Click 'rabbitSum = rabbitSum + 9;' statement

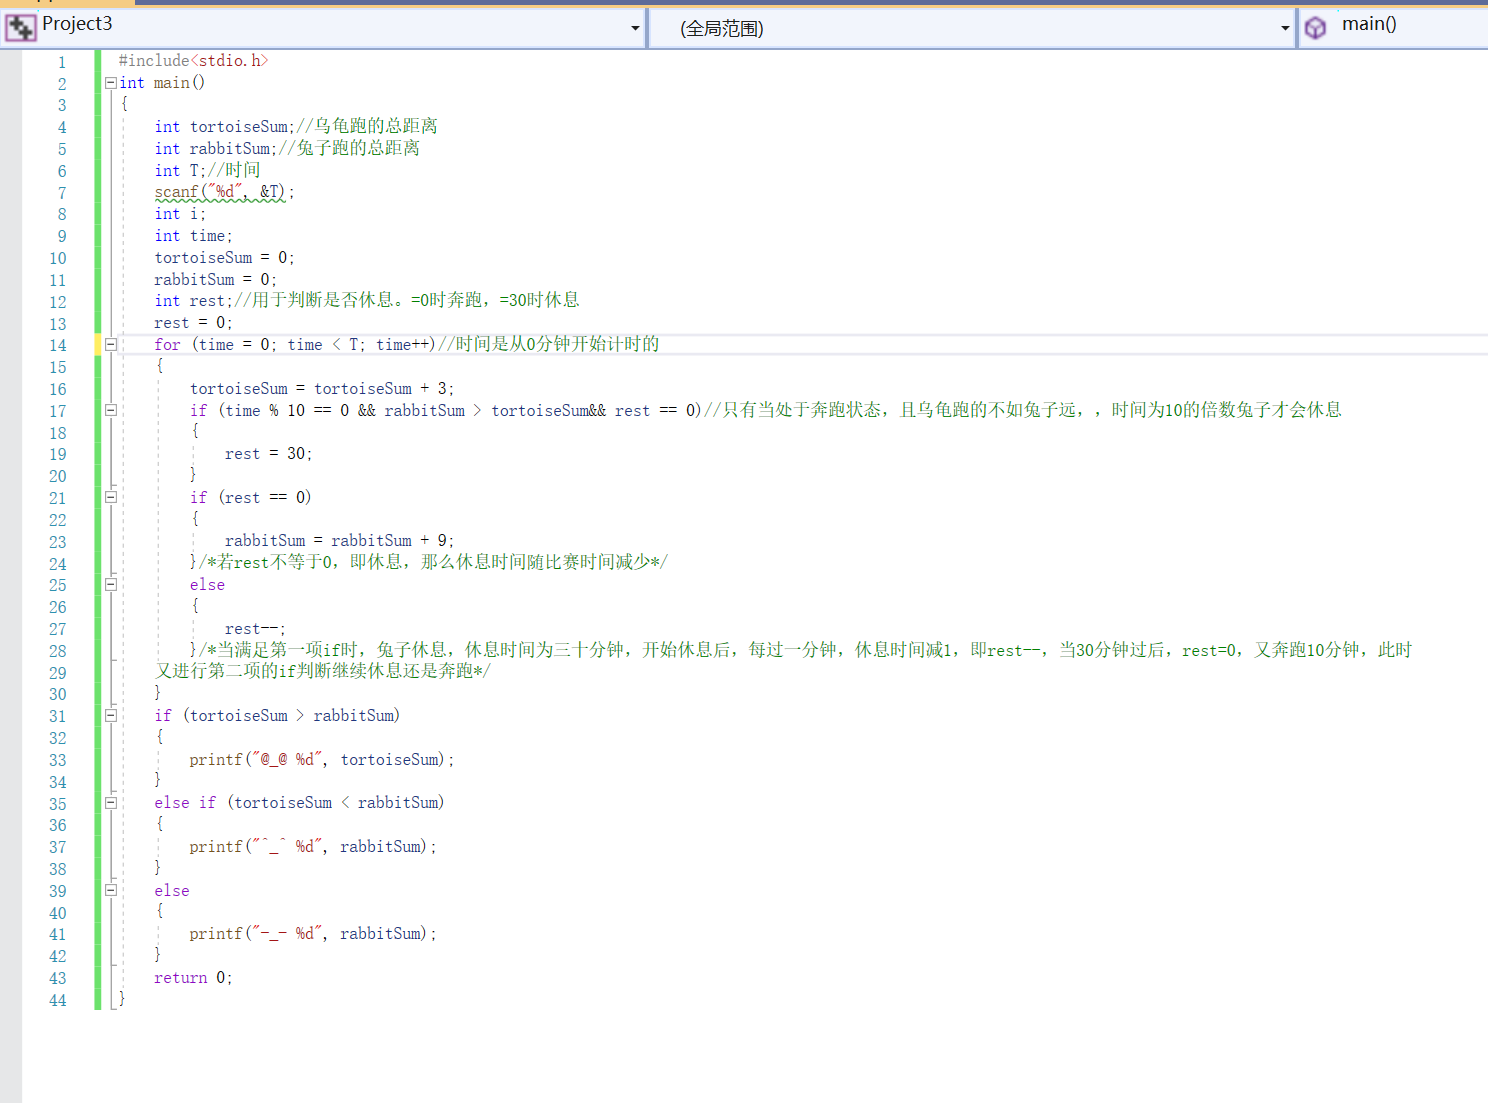tap(339, 541)
